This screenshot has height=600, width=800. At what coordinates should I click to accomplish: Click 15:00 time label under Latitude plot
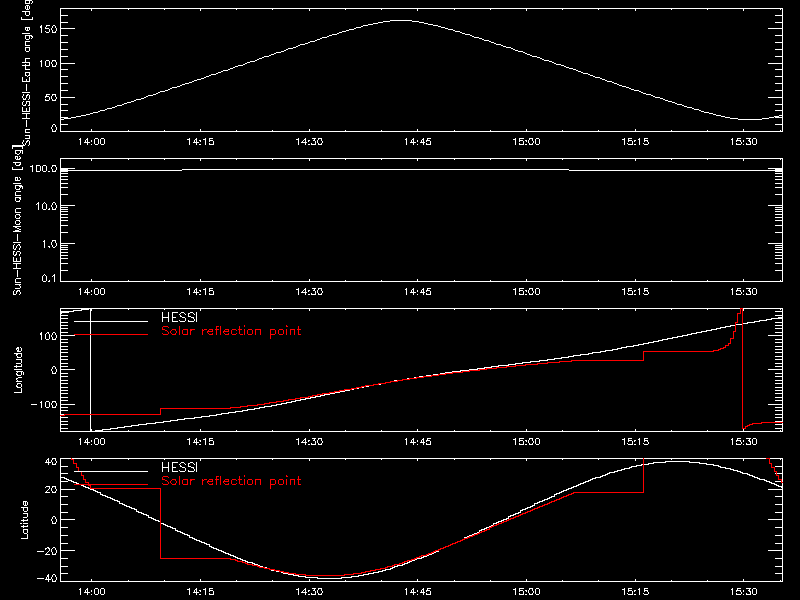pos(526,592)
